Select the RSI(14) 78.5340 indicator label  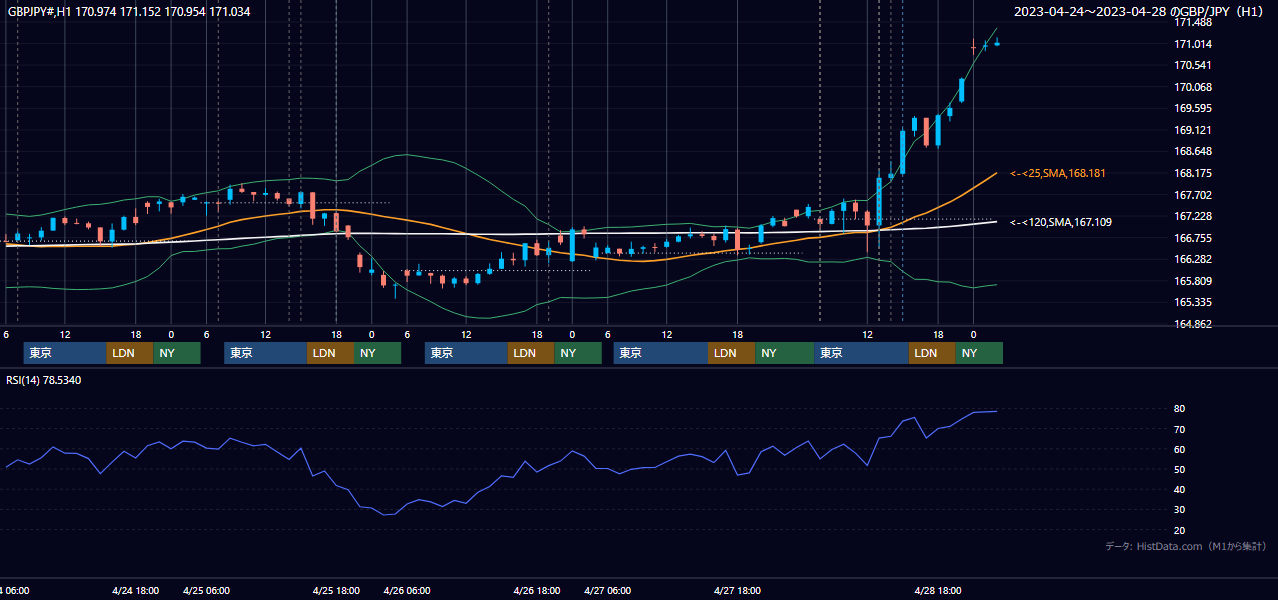click(44, 380)
